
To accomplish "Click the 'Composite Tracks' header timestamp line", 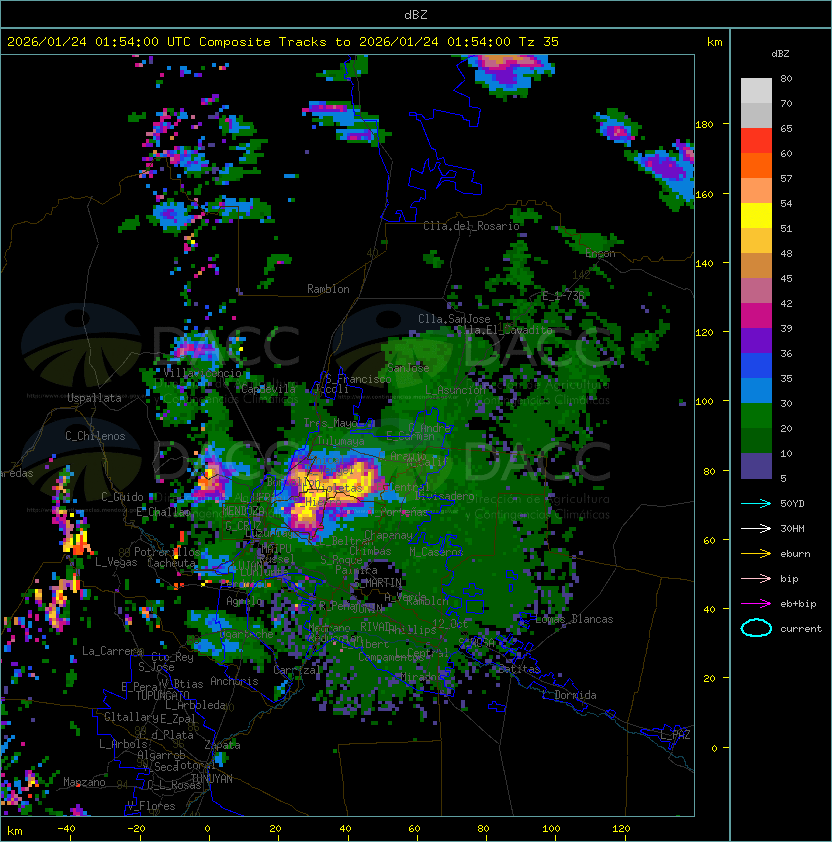I will point(283,42).
